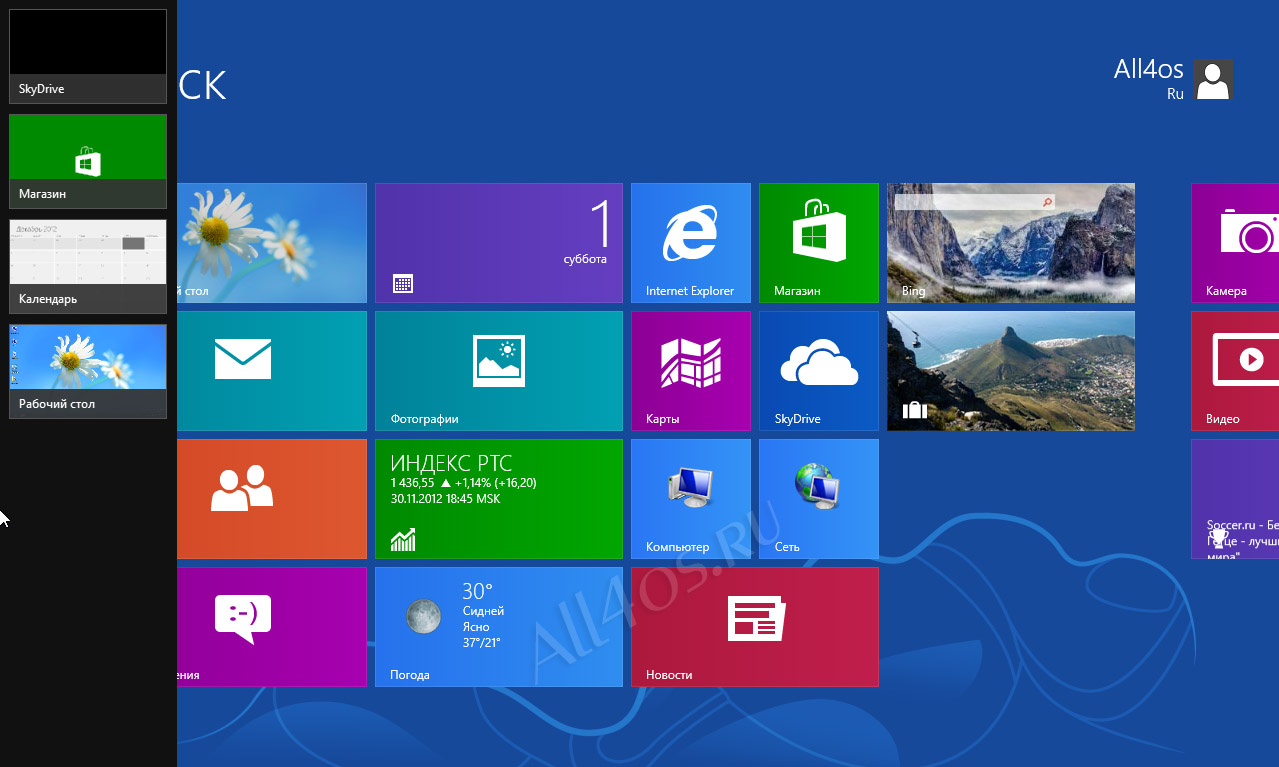Switch to Рабочий стол in the app switcher
This screenshot has height=767, width=1279.
(x=88, y=371)
